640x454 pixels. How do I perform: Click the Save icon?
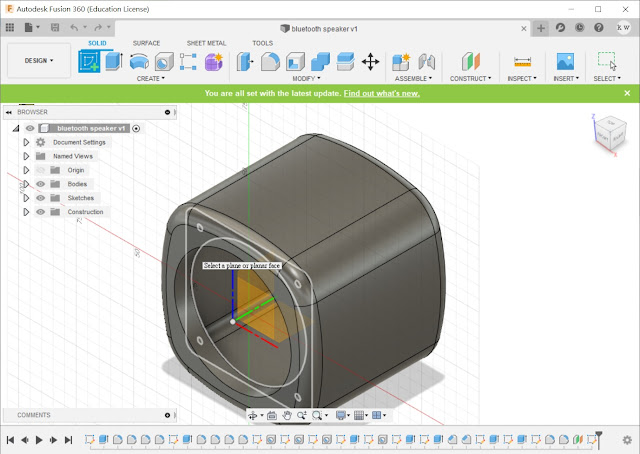55,27
